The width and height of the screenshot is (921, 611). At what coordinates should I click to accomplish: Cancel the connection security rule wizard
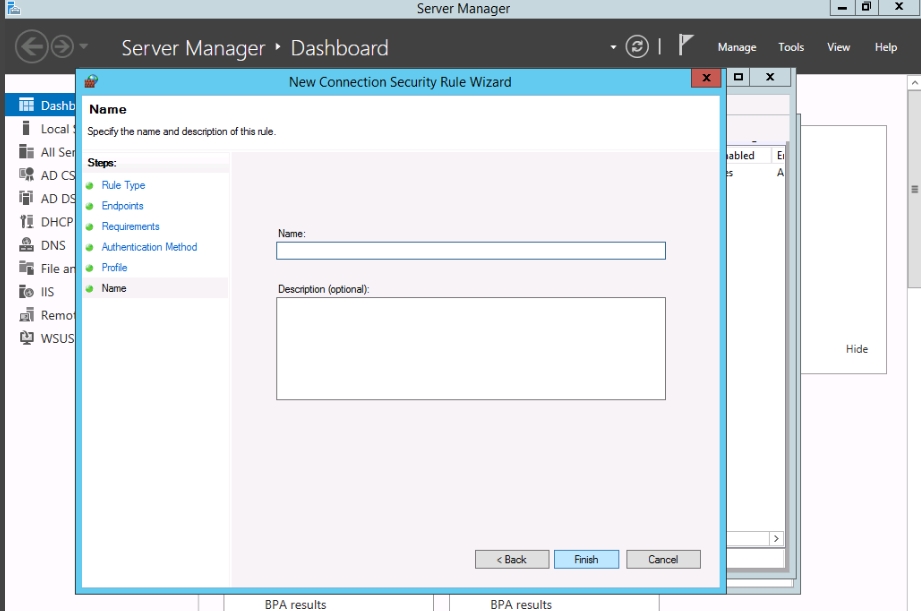663,560
